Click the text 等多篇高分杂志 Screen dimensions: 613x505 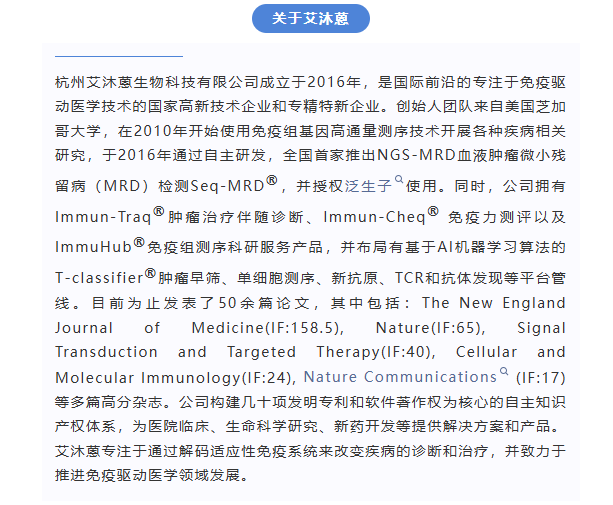pos(108,402)
